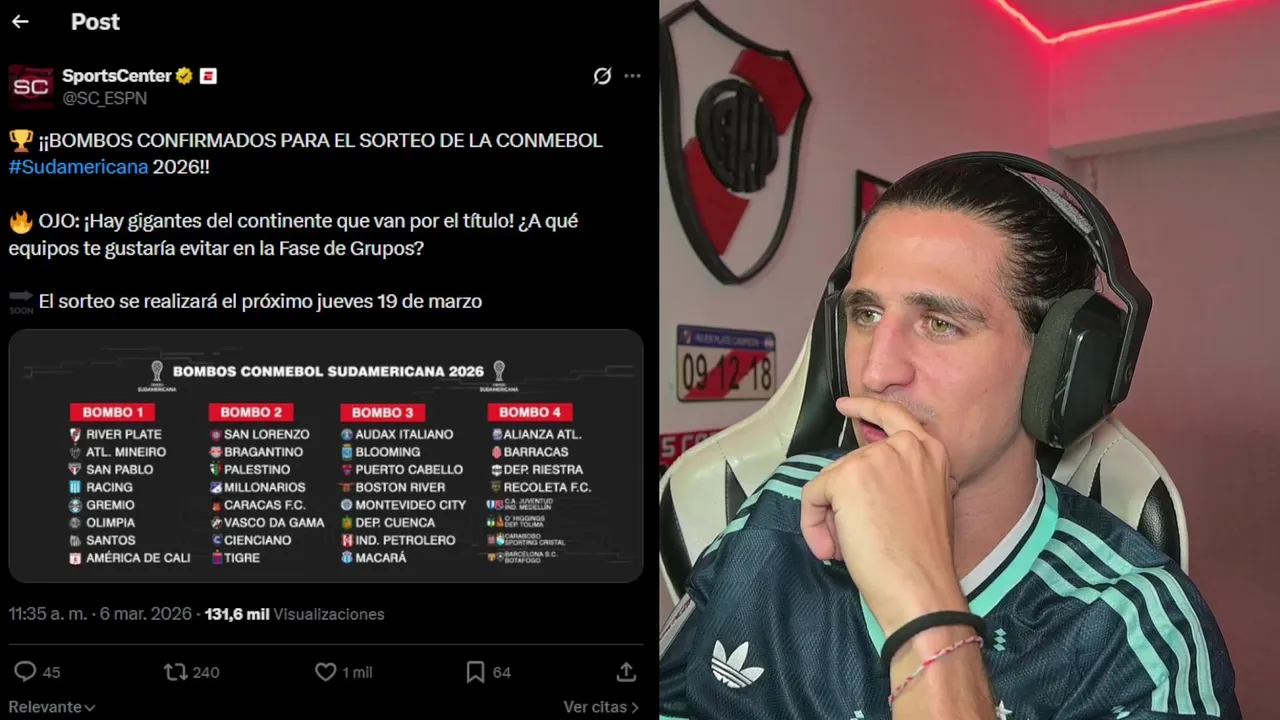Screen dimensions: 1280x720
Task: Click the Post header title
Action: 95,22
